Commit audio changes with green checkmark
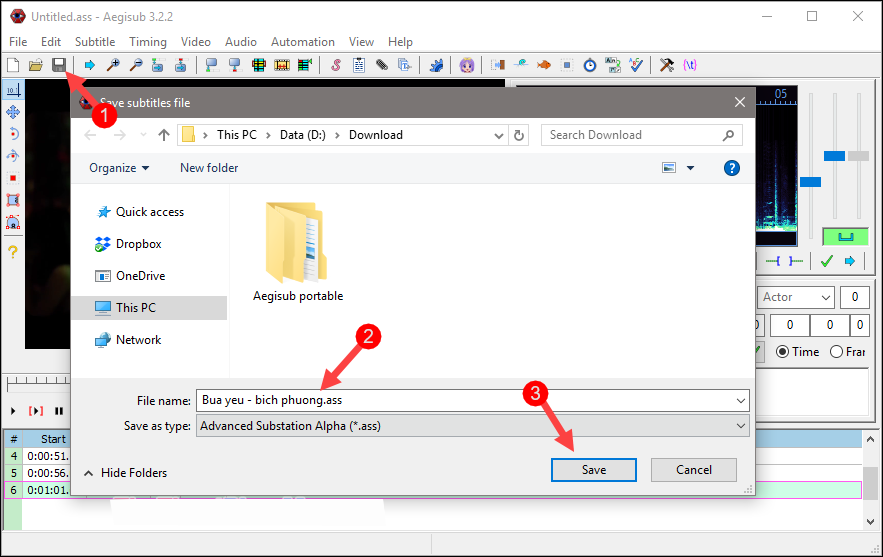The image size is (883, 557). (x=827, y=261)
